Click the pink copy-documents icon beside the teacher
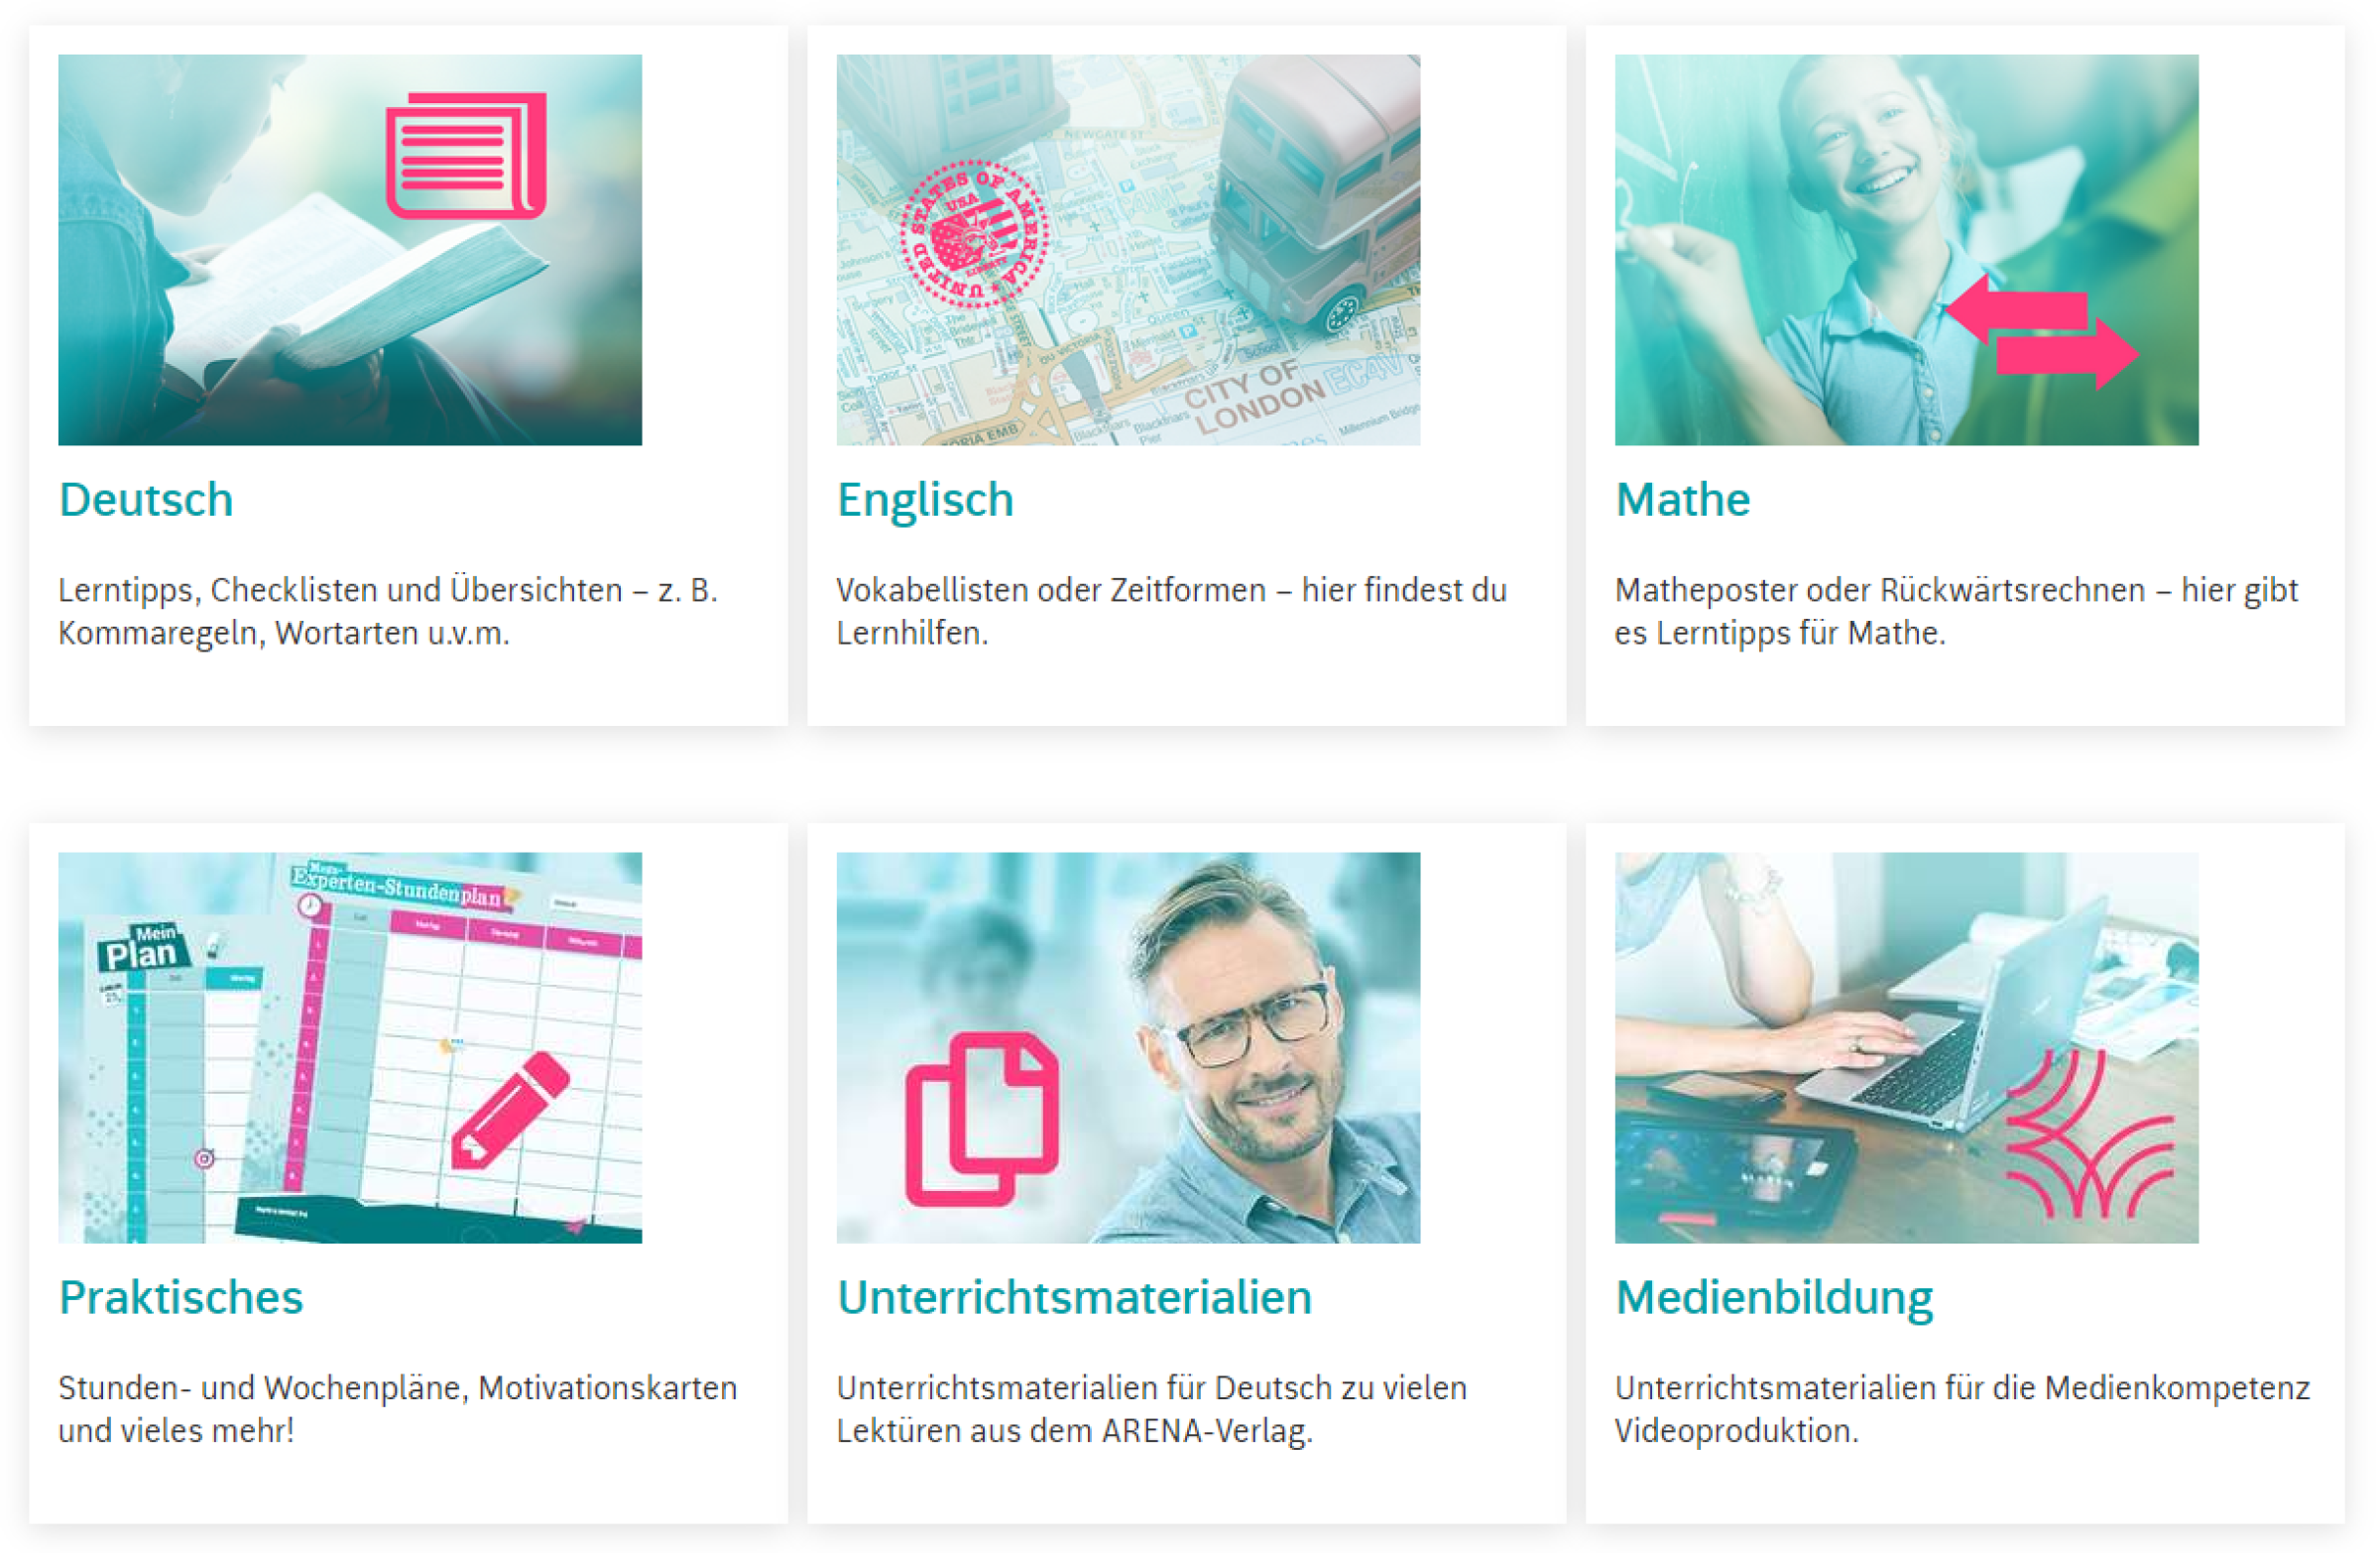This screenshot has width=2380, height=1553. 982,1120
